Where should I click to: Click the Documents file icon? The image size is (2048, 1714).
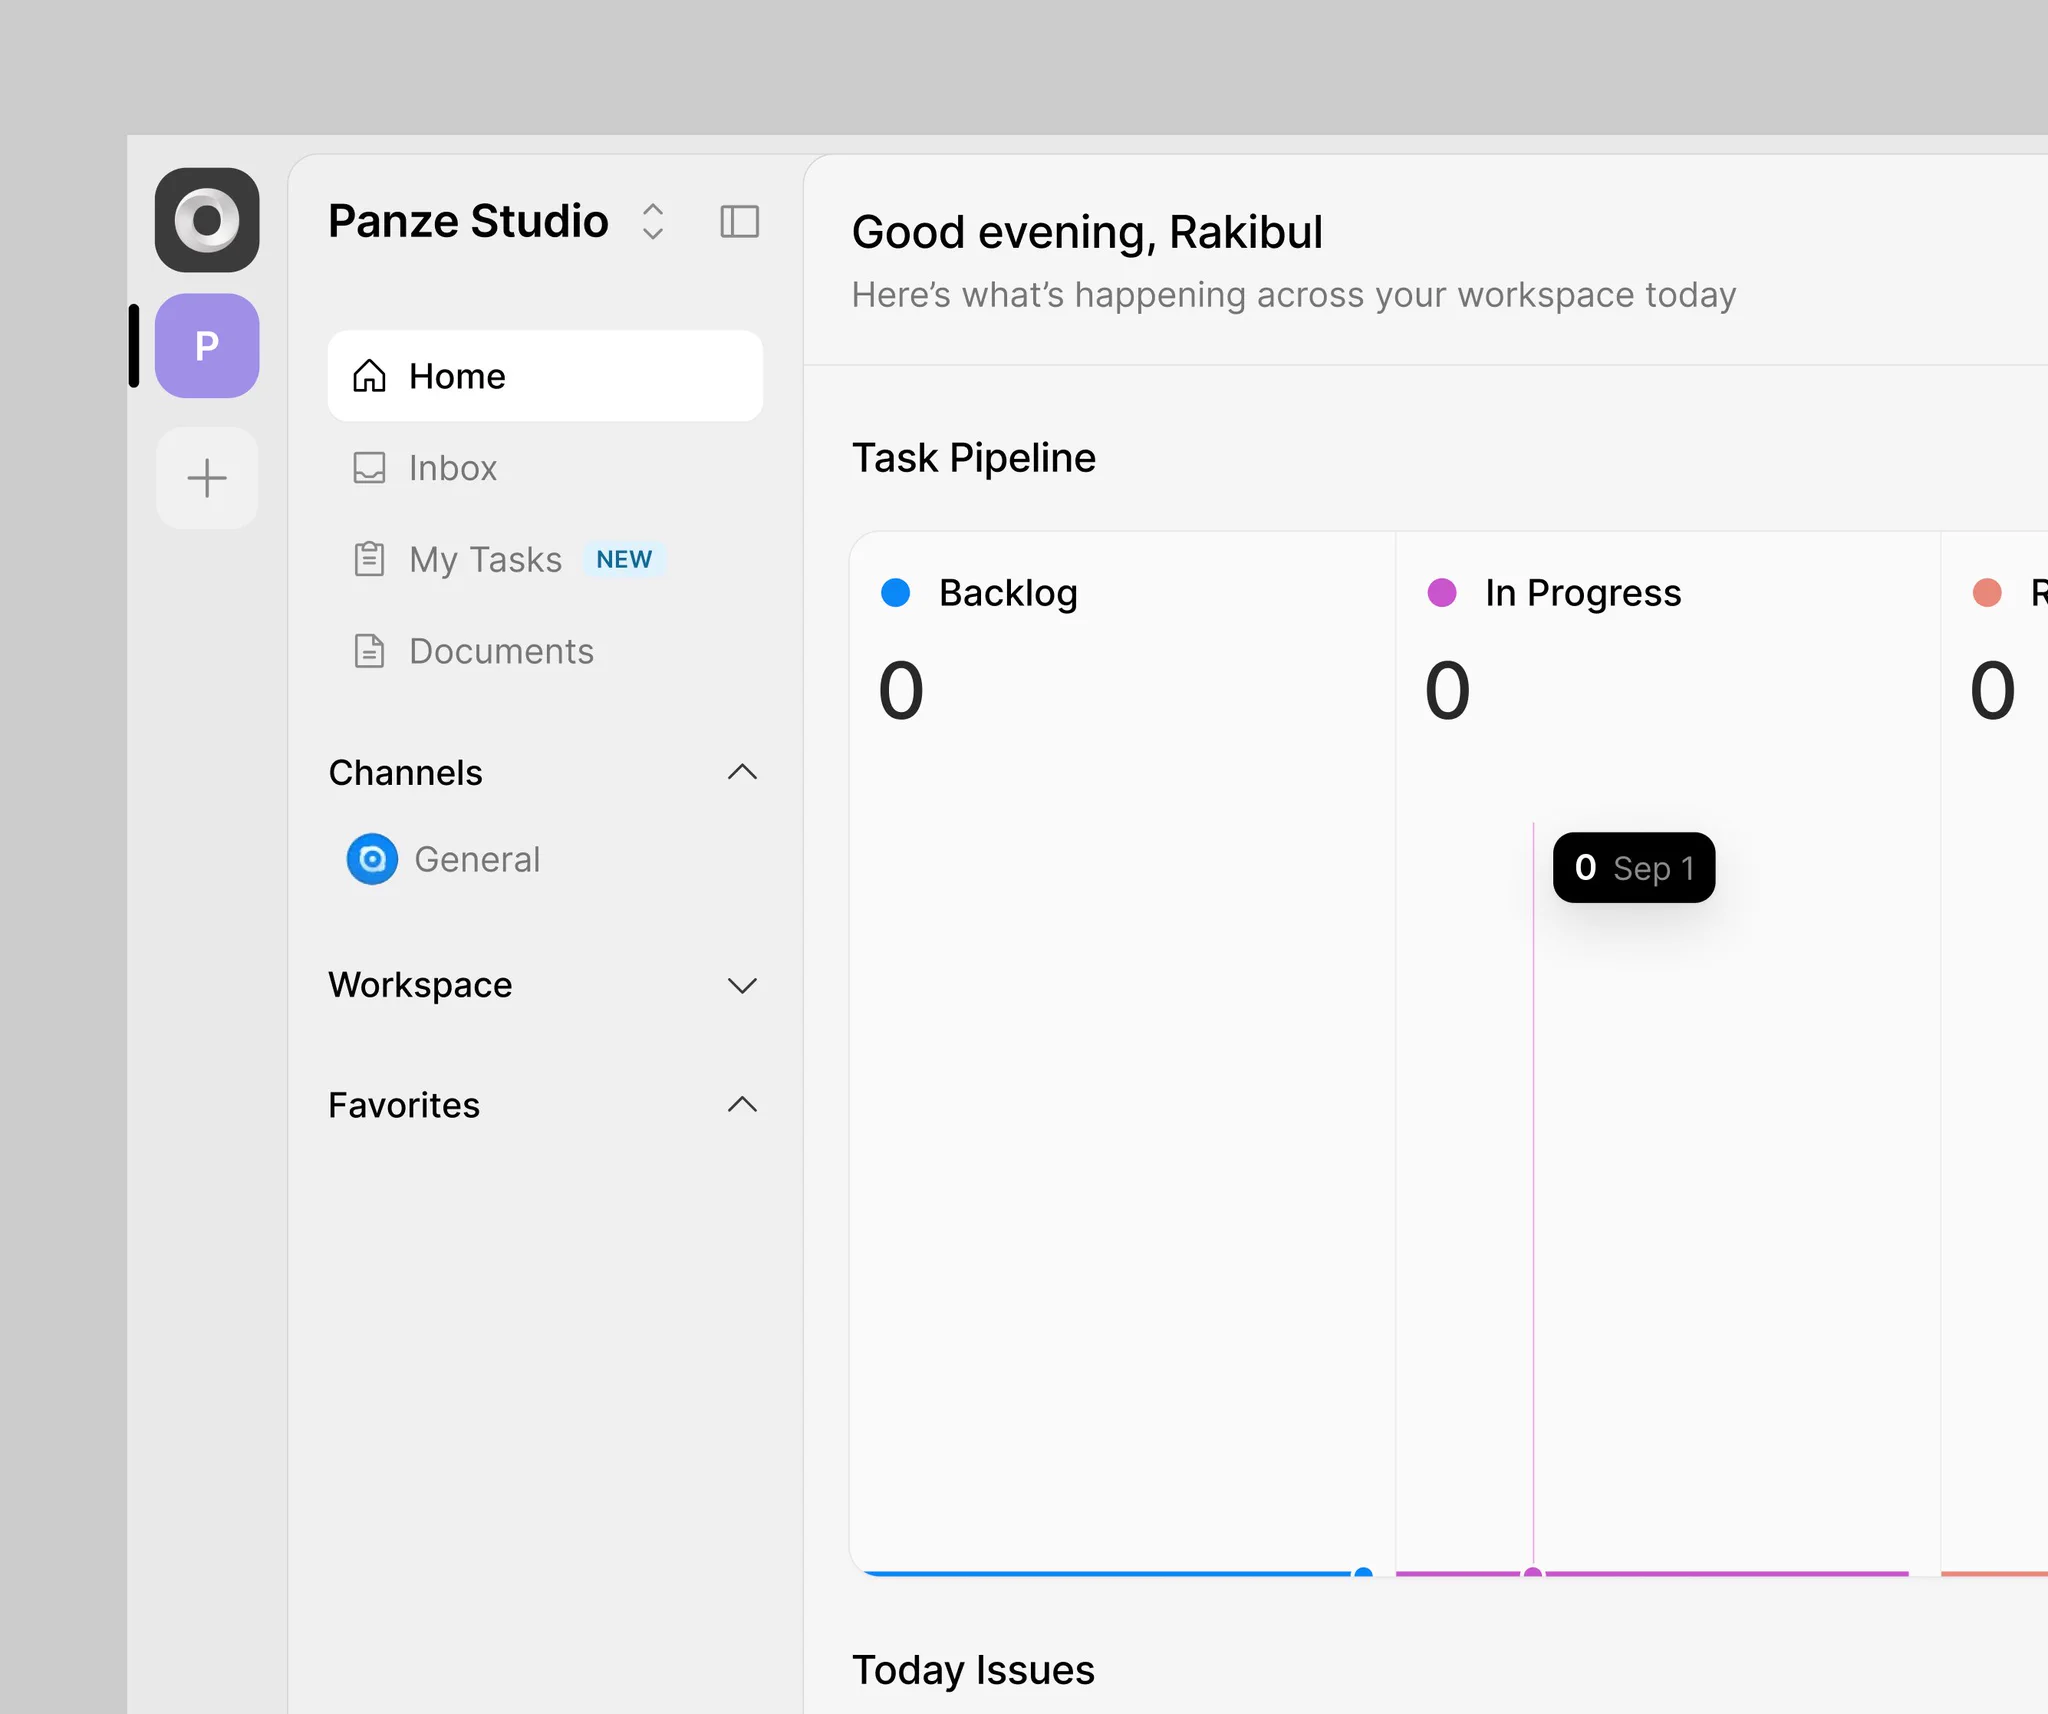(369, 651)
